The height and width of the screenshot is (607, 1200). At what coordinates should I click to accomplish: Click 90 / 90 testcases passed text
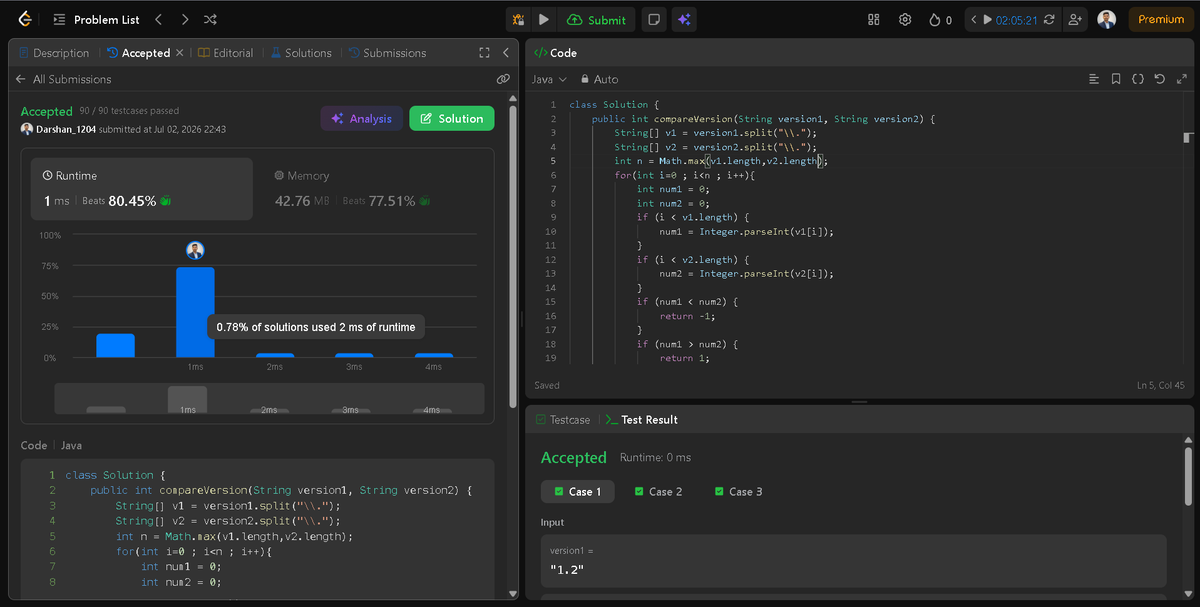point(129,111)
